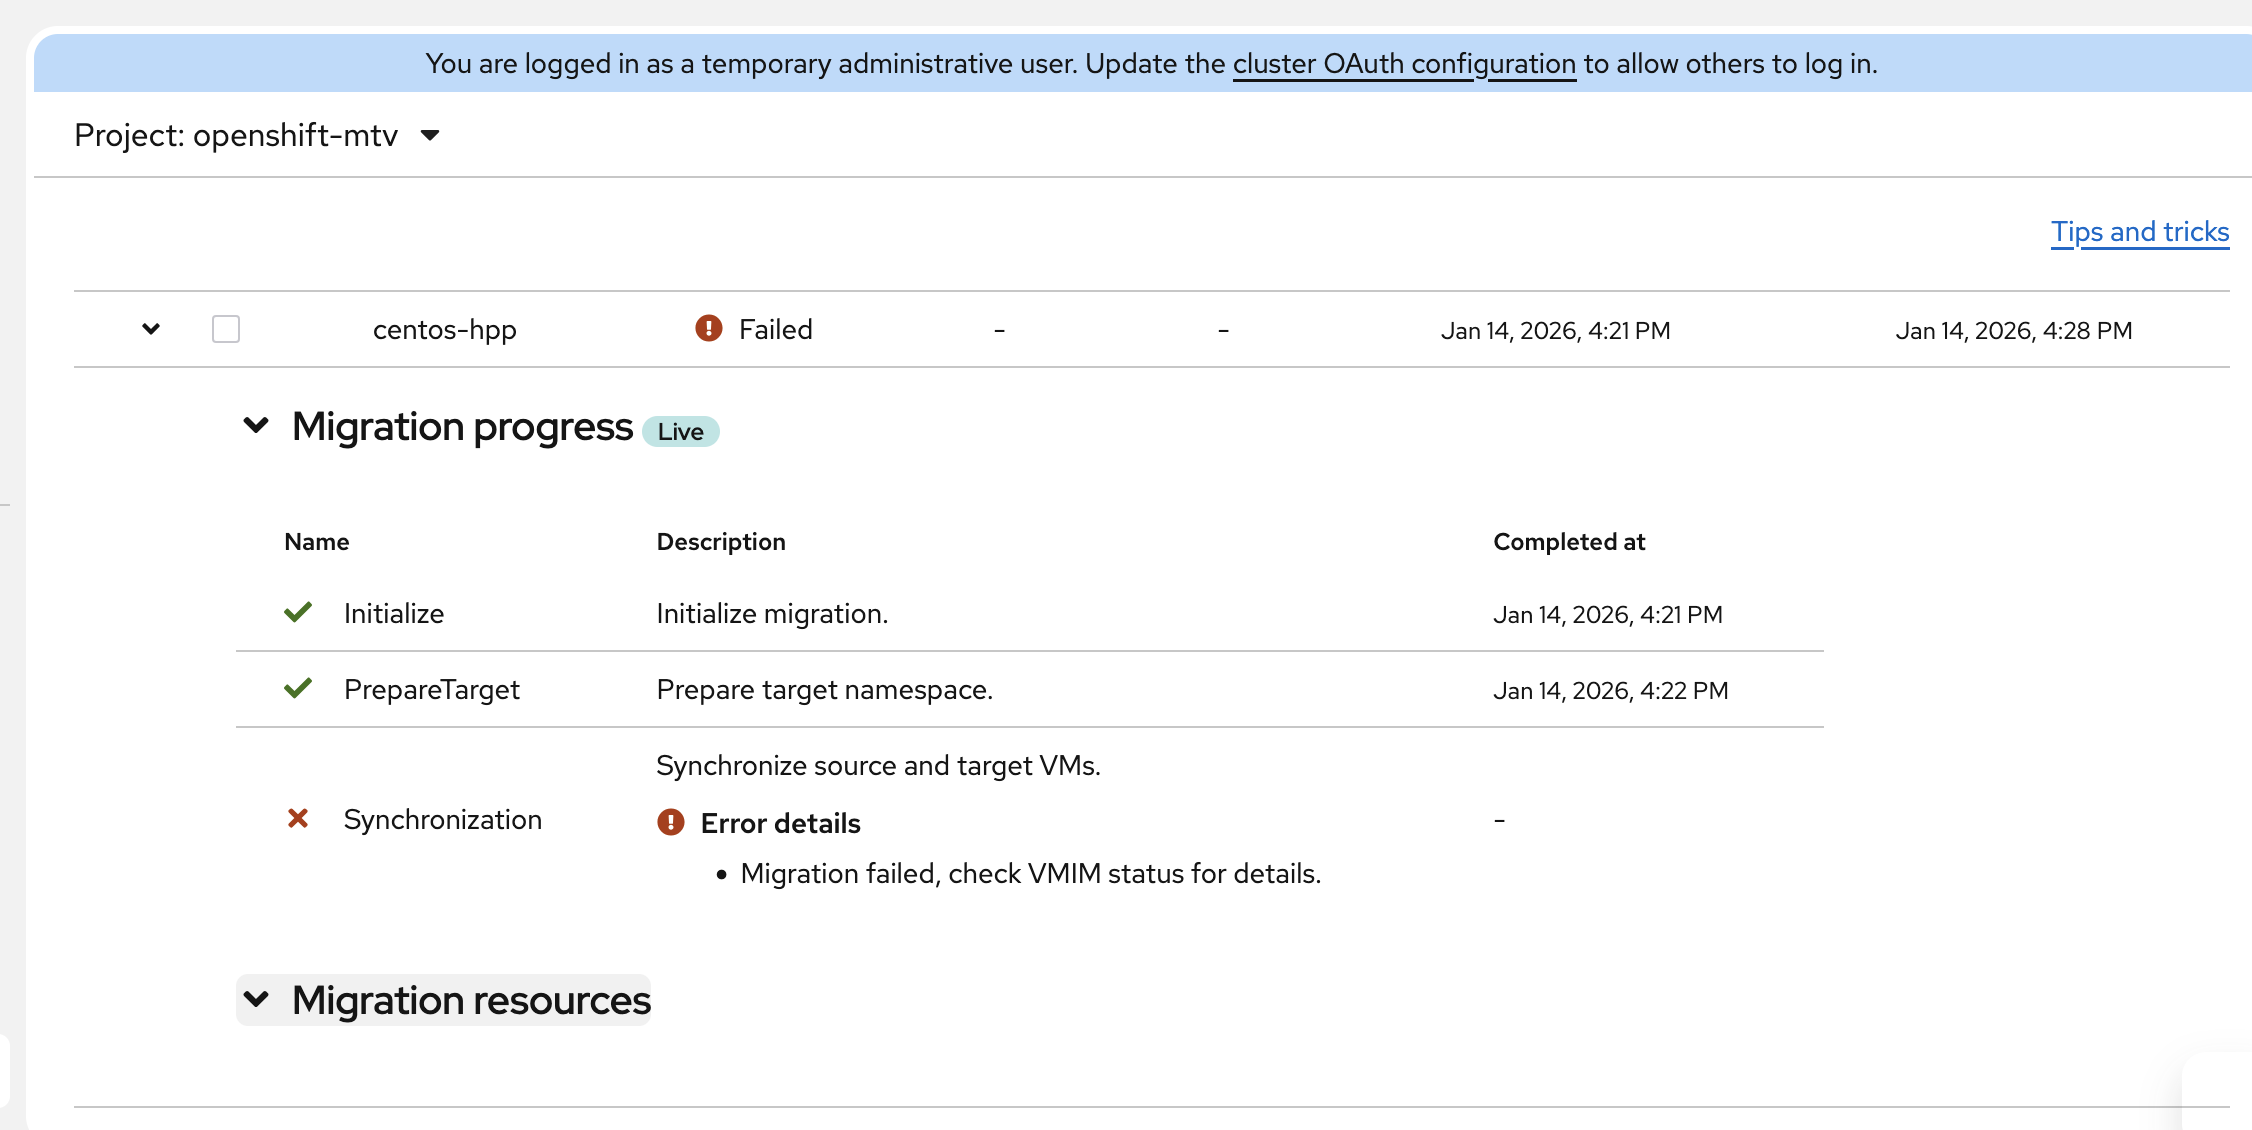
Task: Collapse the Migration progress section
Action: [256, 426]
